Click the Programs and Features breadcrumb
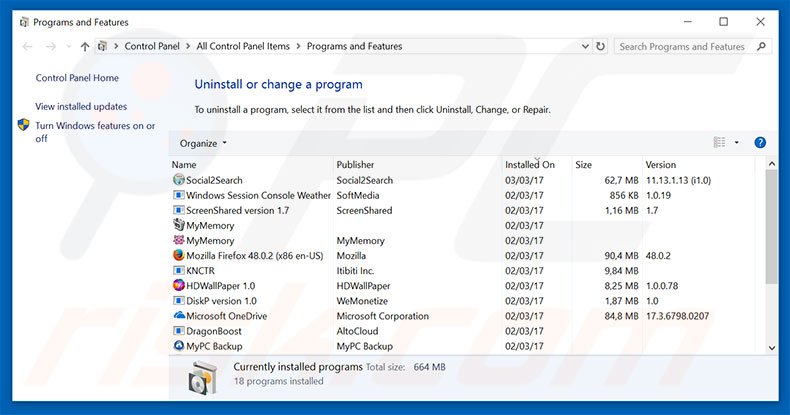This screenshot has height=415, width=790. (354, 46)
